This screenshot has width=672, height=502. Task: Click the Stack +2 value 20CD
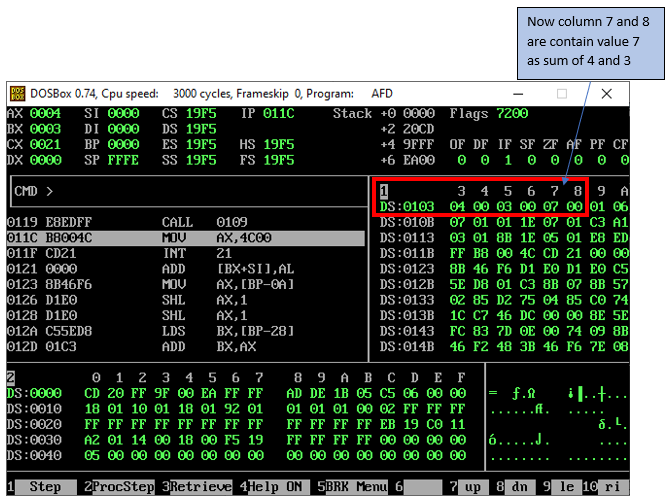[419, 129]
